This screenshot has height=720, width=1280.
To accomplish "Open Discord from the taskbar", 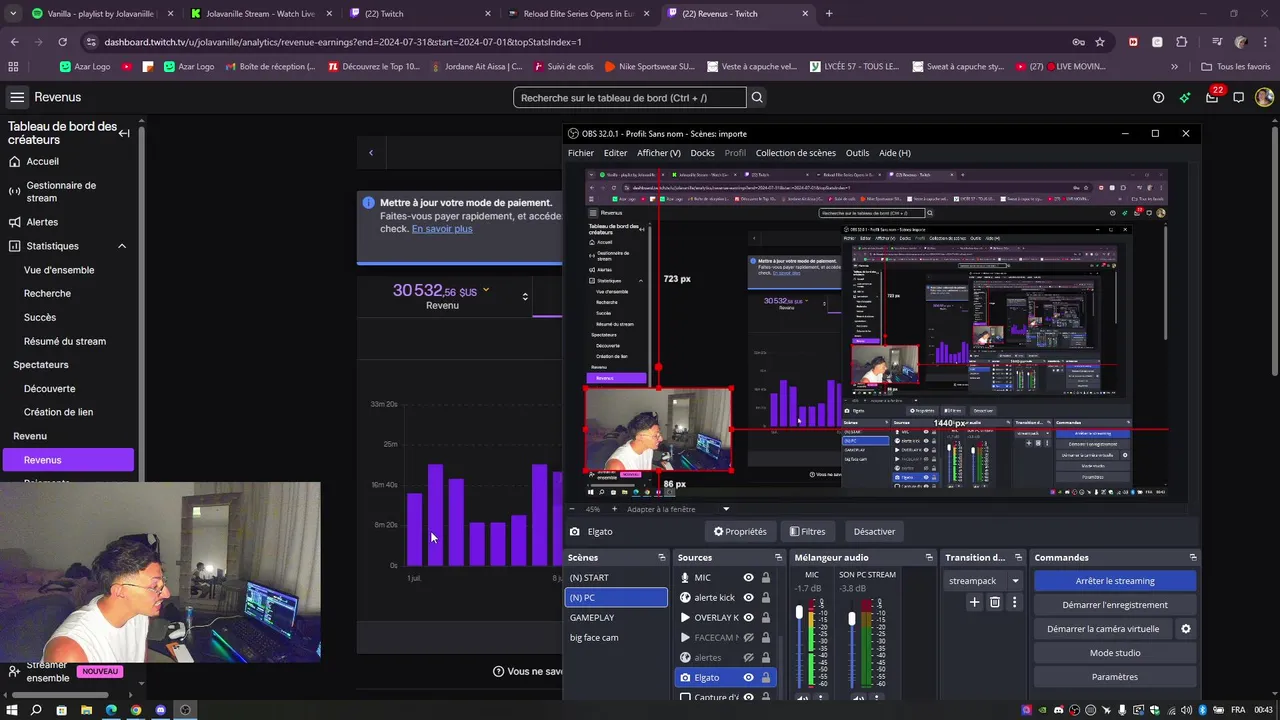I will coord(161,710).
